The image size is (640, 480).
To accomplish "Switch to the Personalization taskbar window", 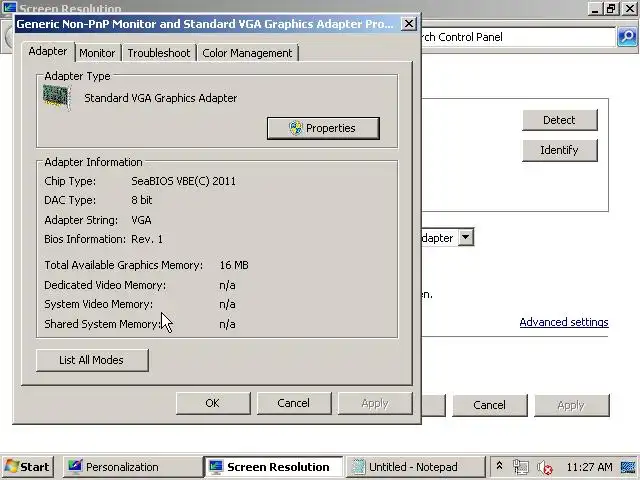I will [132, 467].
